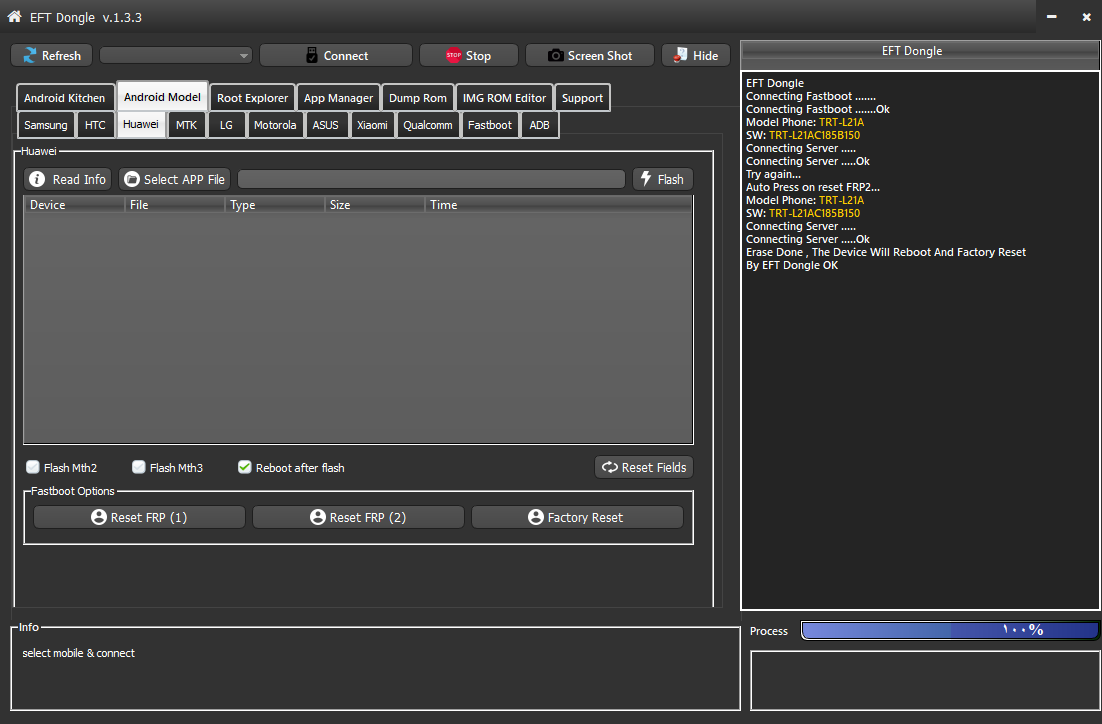Click 'Auto Press on reset FRP2...' log line
This screenshot has height=724, width=1102.
[812, 187]
